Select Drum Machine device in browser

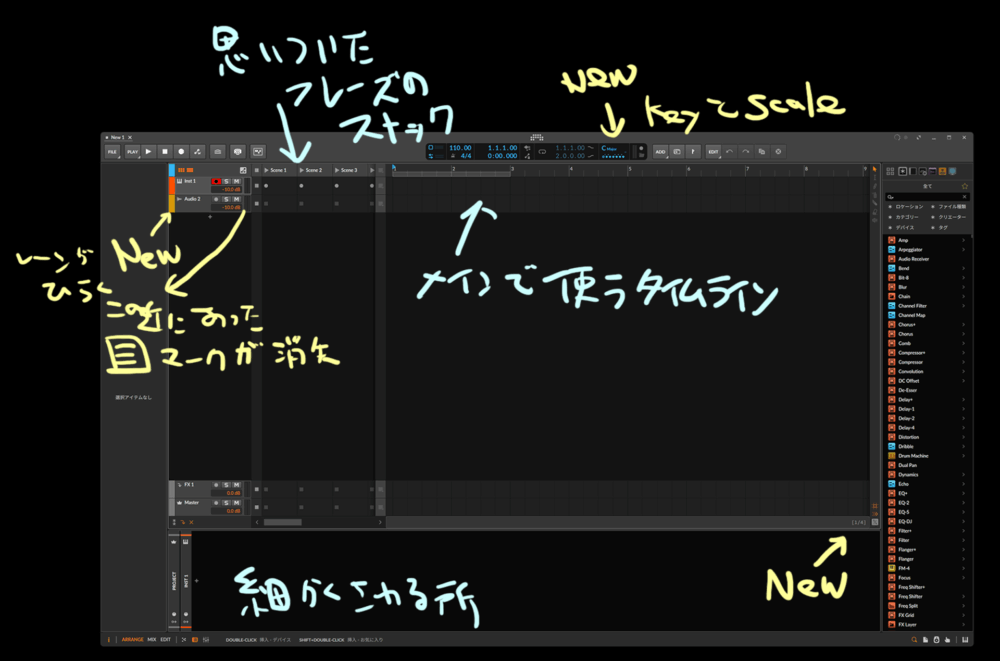point(927,456)
